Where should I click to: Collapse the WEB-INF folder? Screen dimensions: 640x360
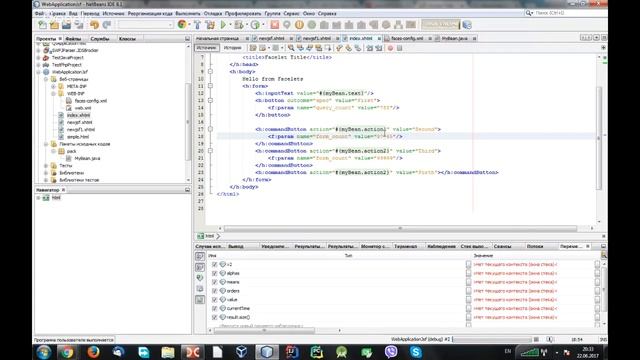(x=53, y=93)
